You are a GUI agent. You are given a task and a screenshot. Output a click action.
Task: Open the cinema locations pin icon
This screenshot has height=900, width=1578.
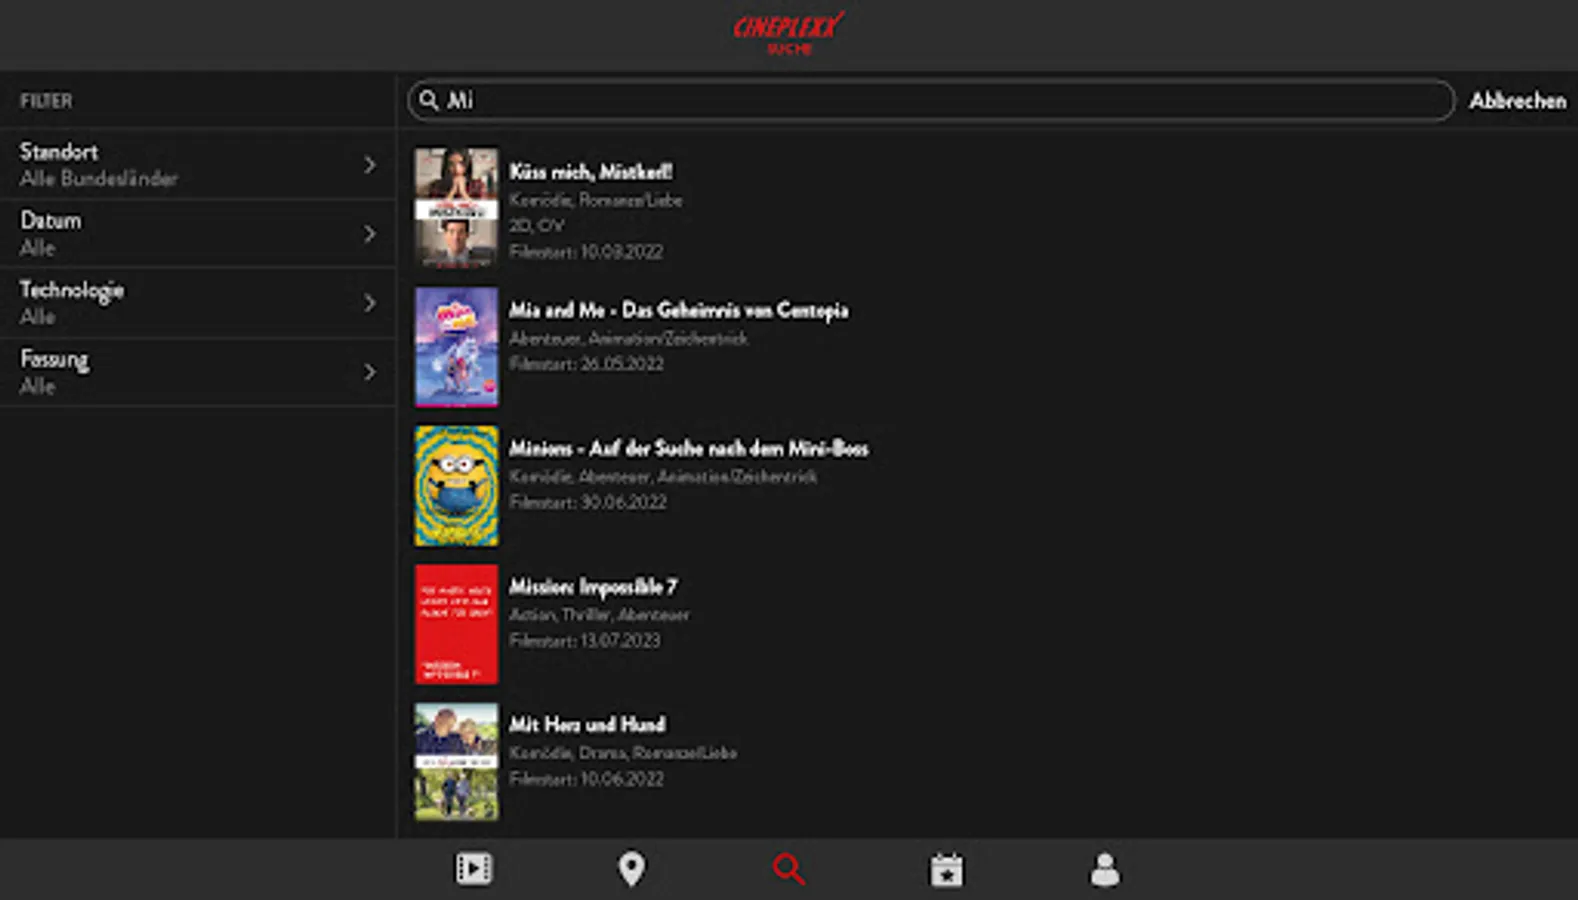pyautogui.click(x=631, y=869)
